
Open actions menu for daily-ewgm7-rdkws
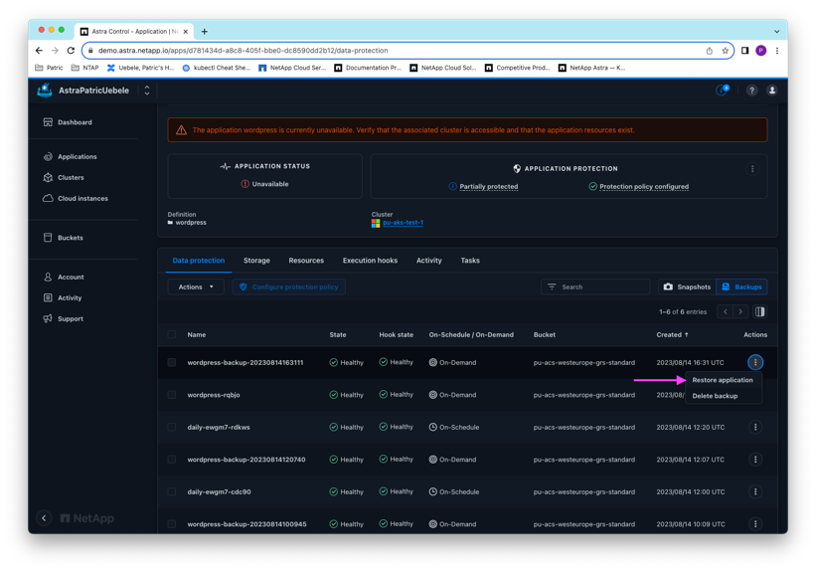(755, 427)
